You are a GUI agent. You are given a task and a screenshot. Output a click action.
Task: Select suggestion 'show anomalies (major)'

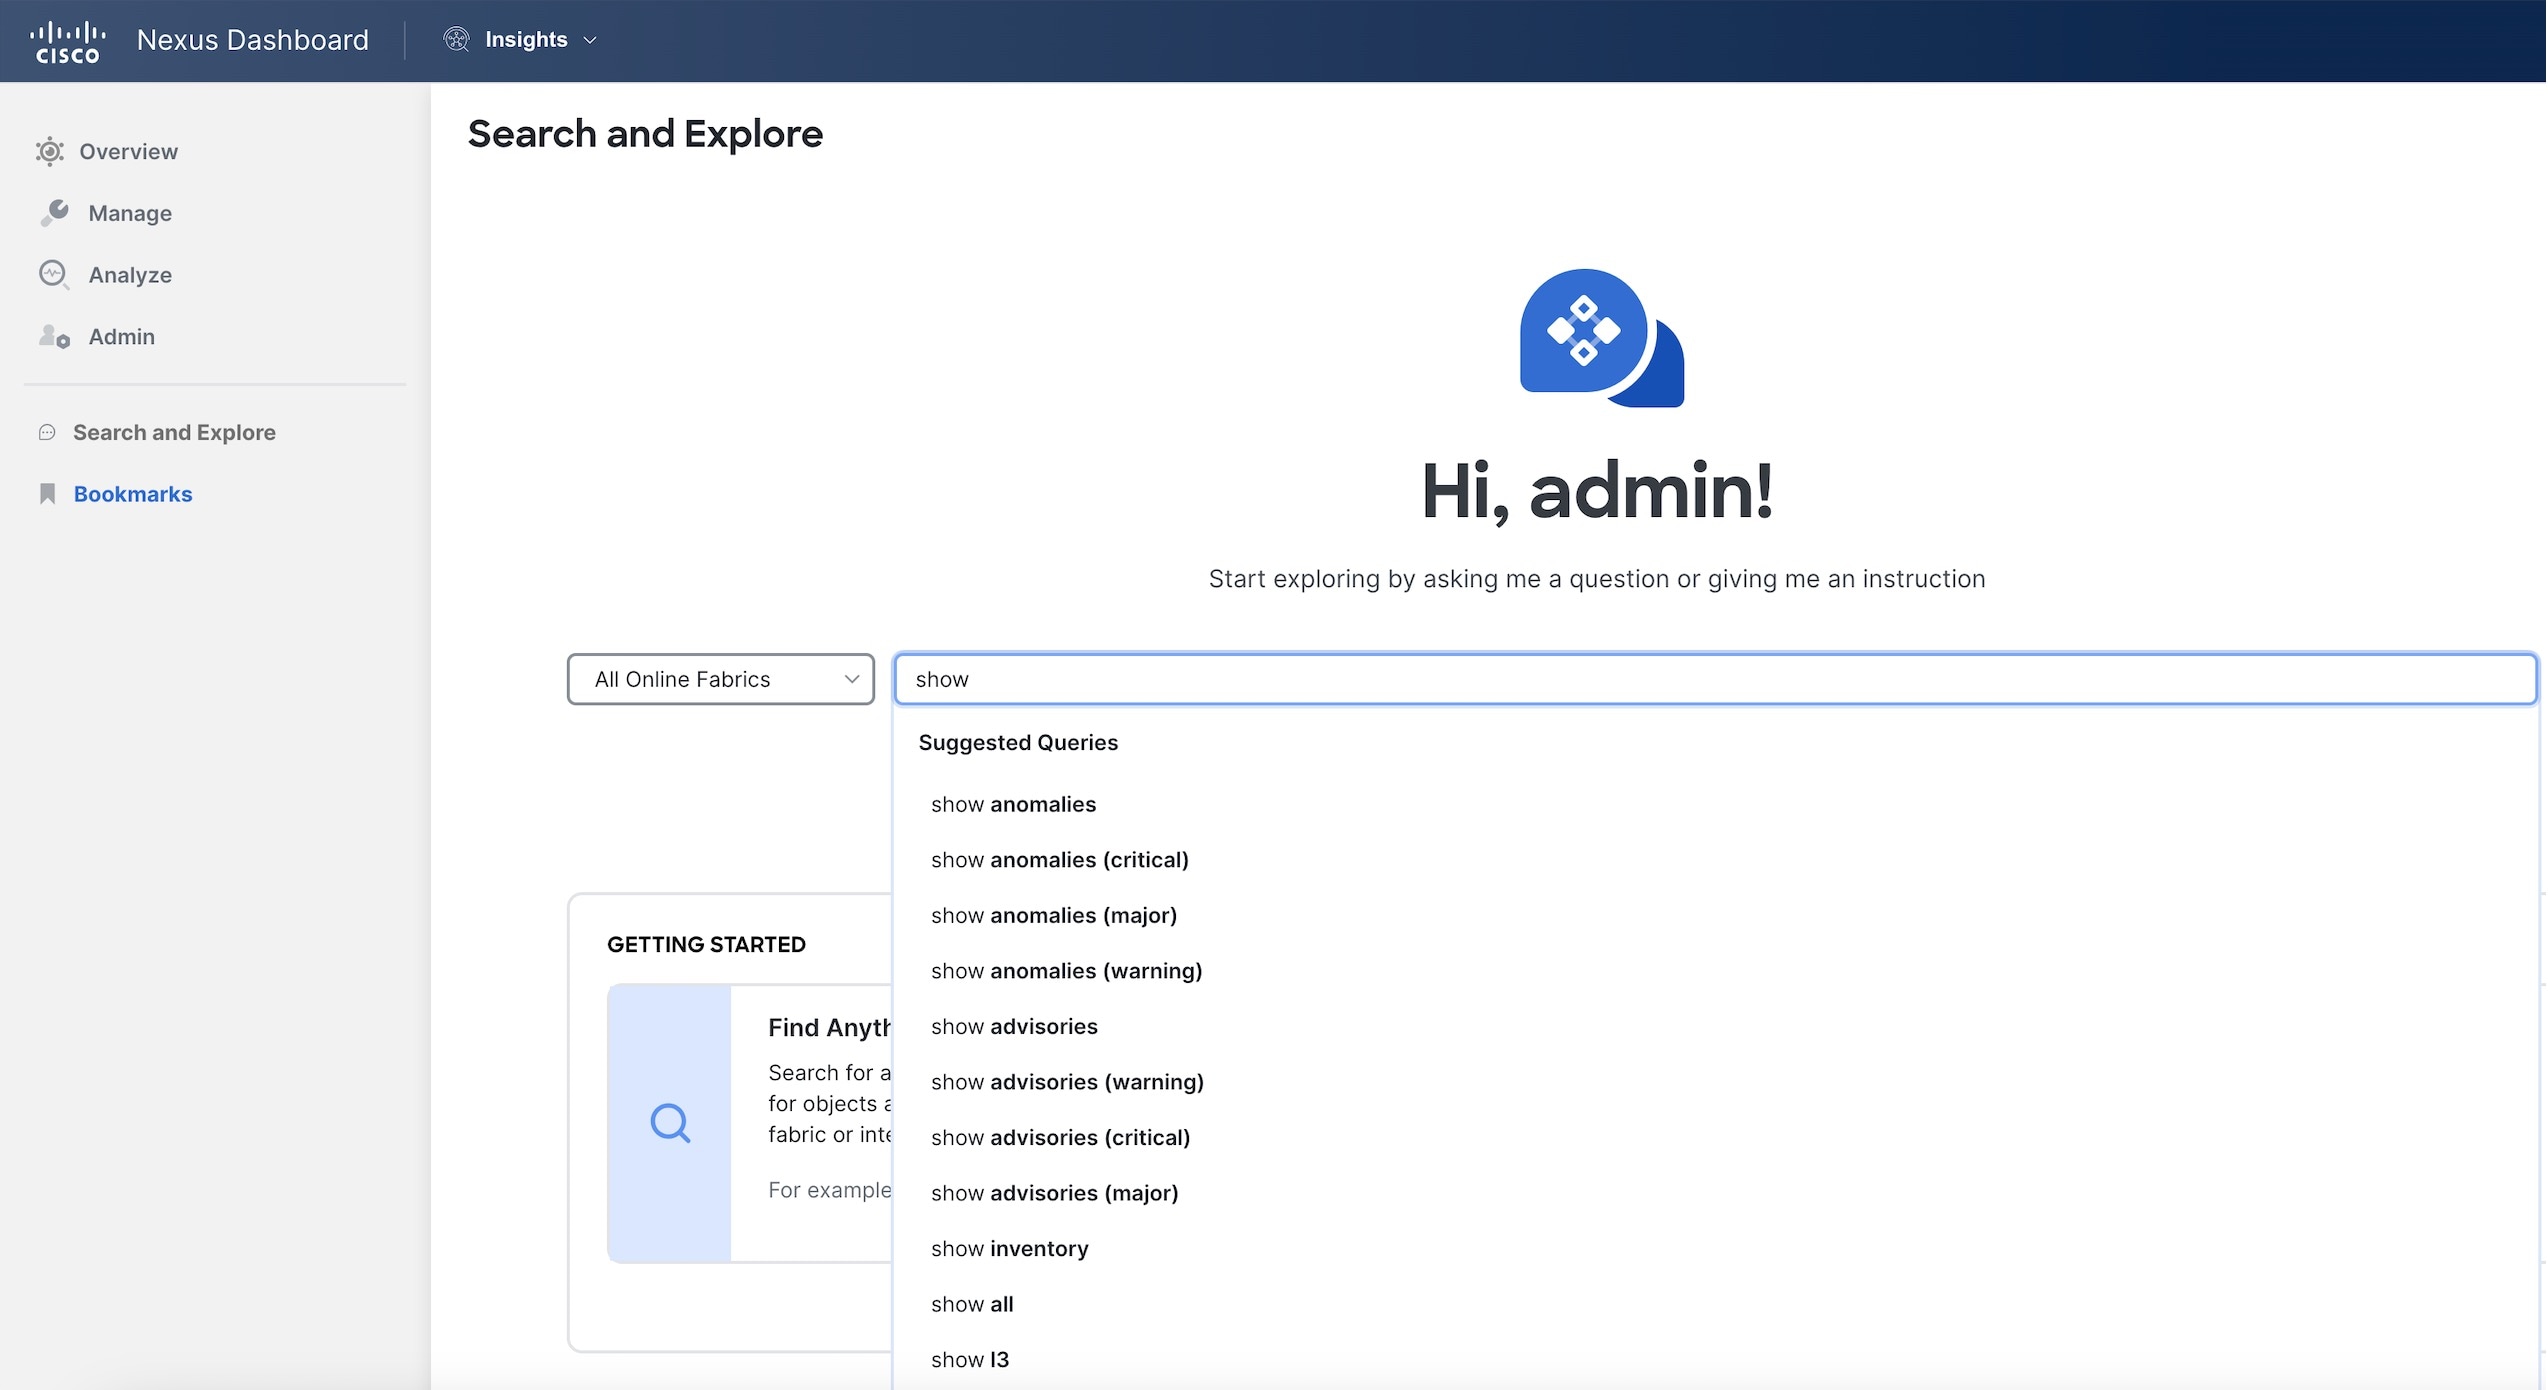pyautogui.click(x=1053, y=915)
